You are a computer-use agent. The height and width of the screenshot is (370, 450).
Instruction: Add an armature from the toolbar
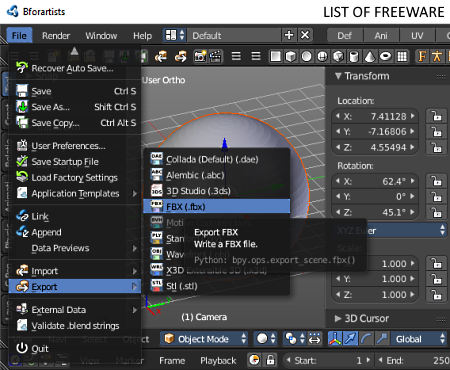pos(436,56)
